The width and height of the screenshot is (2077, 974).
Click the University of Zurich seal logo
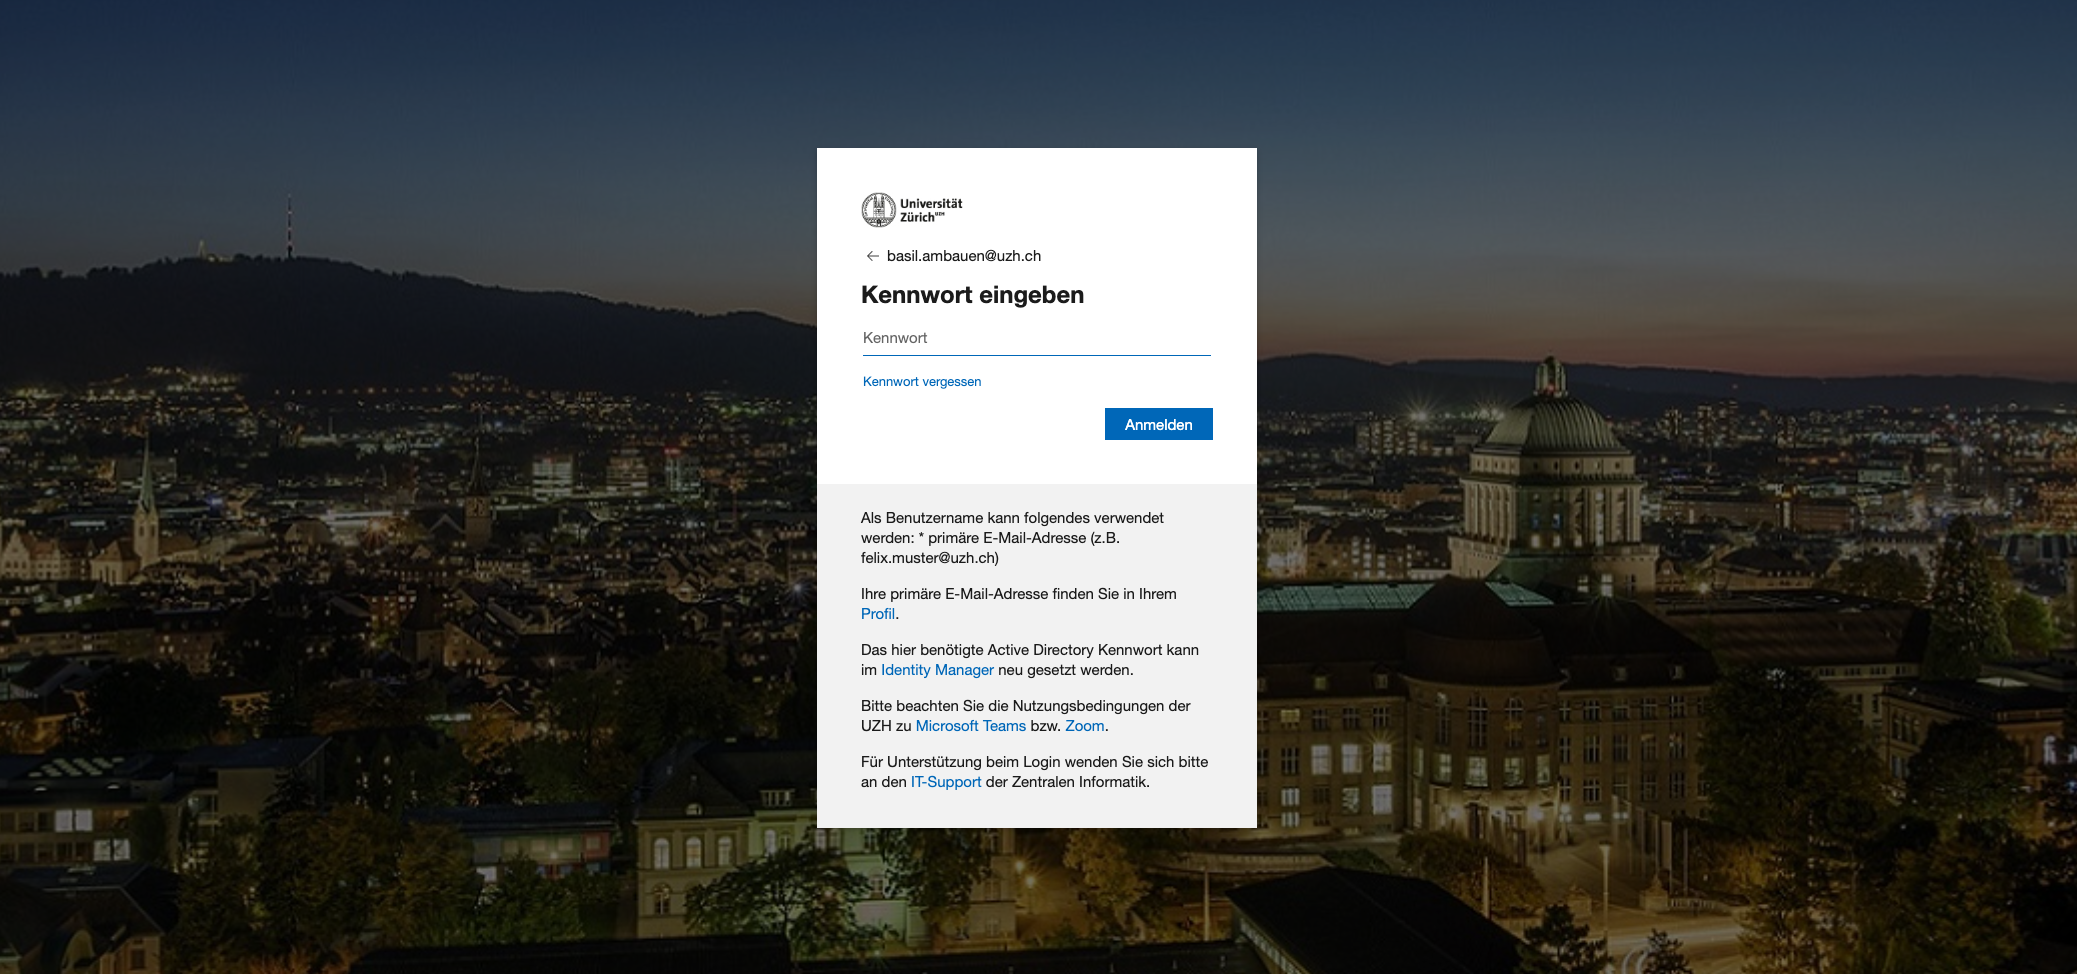click(878, 210)
